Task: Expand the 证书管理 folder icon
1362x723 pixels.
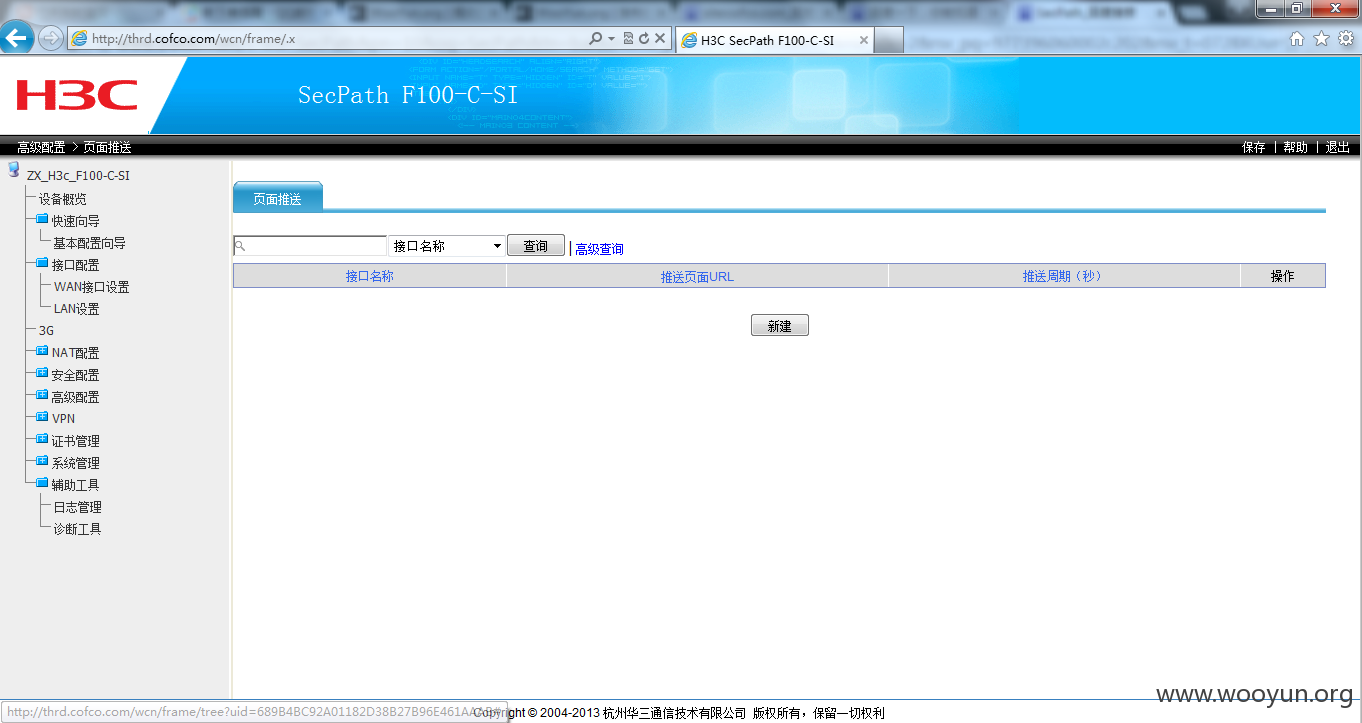Action: (42, 439)
